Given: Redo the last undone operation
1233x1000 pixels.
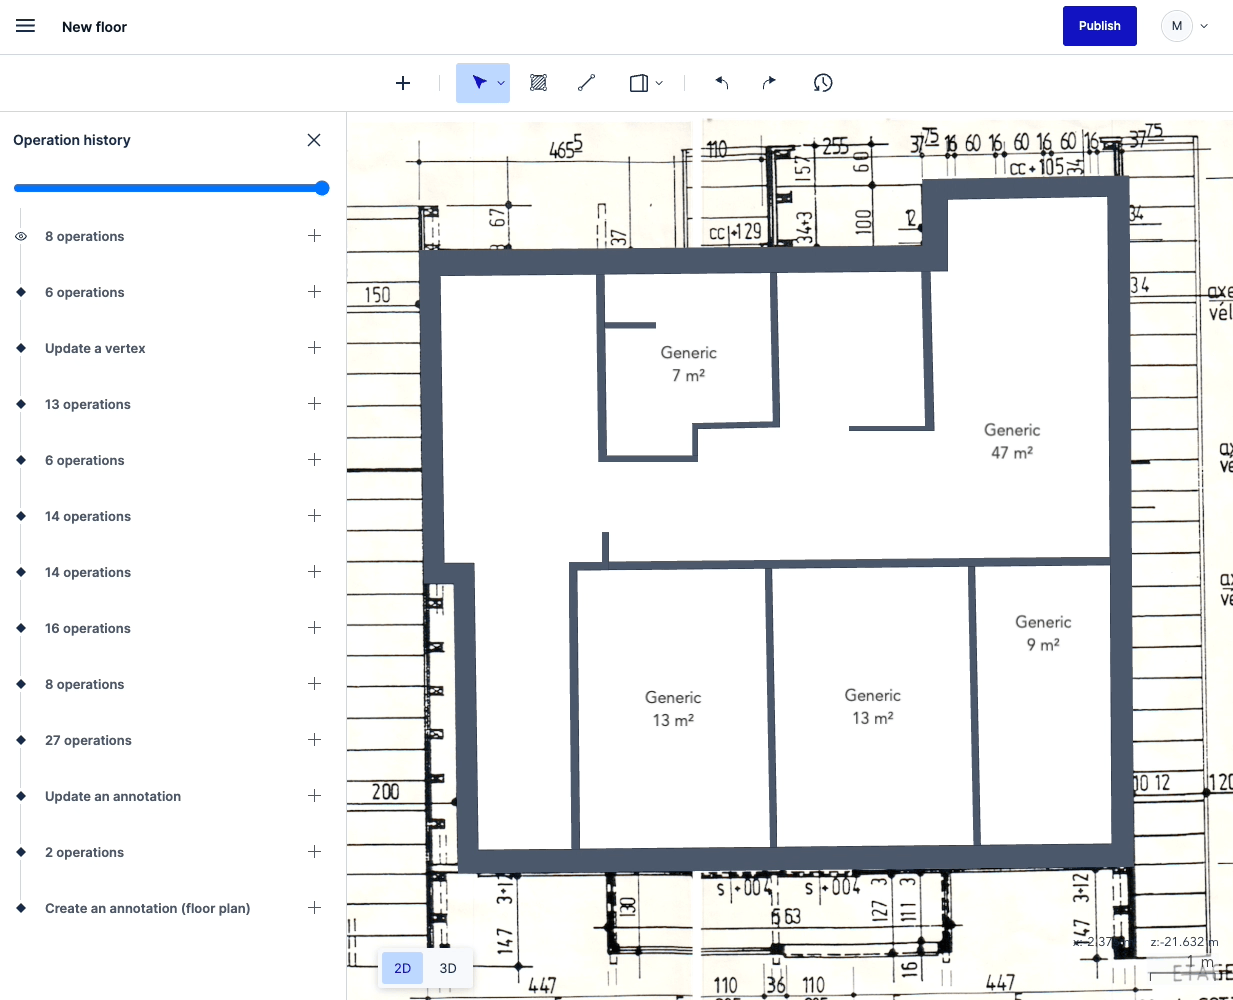Looking at the screenshot, I should (769, 83).
